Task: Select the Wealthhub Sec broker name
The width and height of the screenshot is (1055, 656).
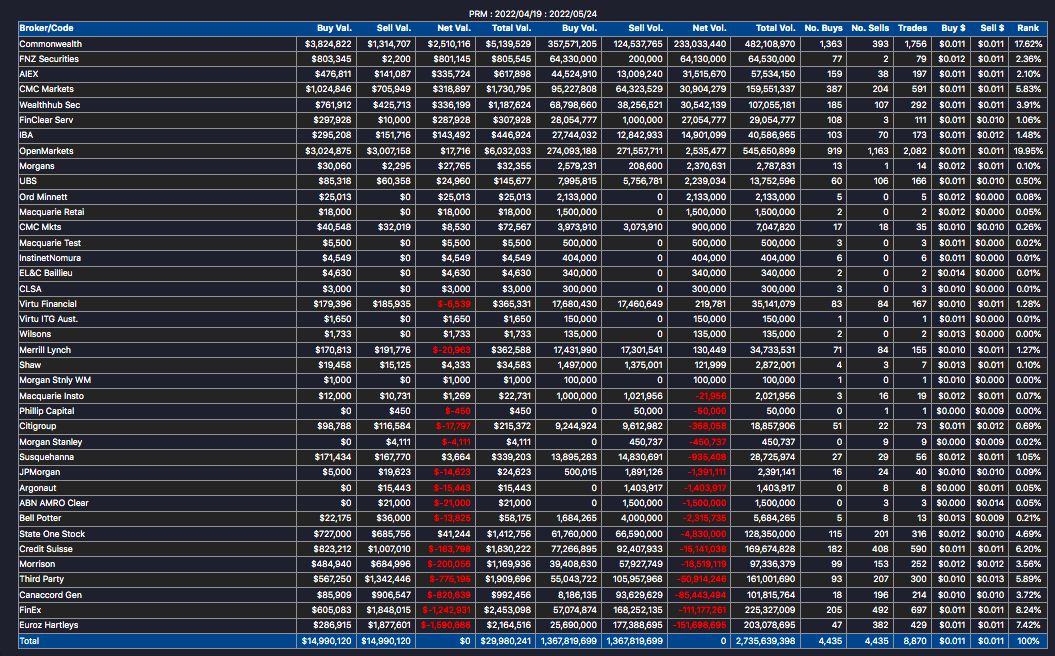Action: [50, 105]
